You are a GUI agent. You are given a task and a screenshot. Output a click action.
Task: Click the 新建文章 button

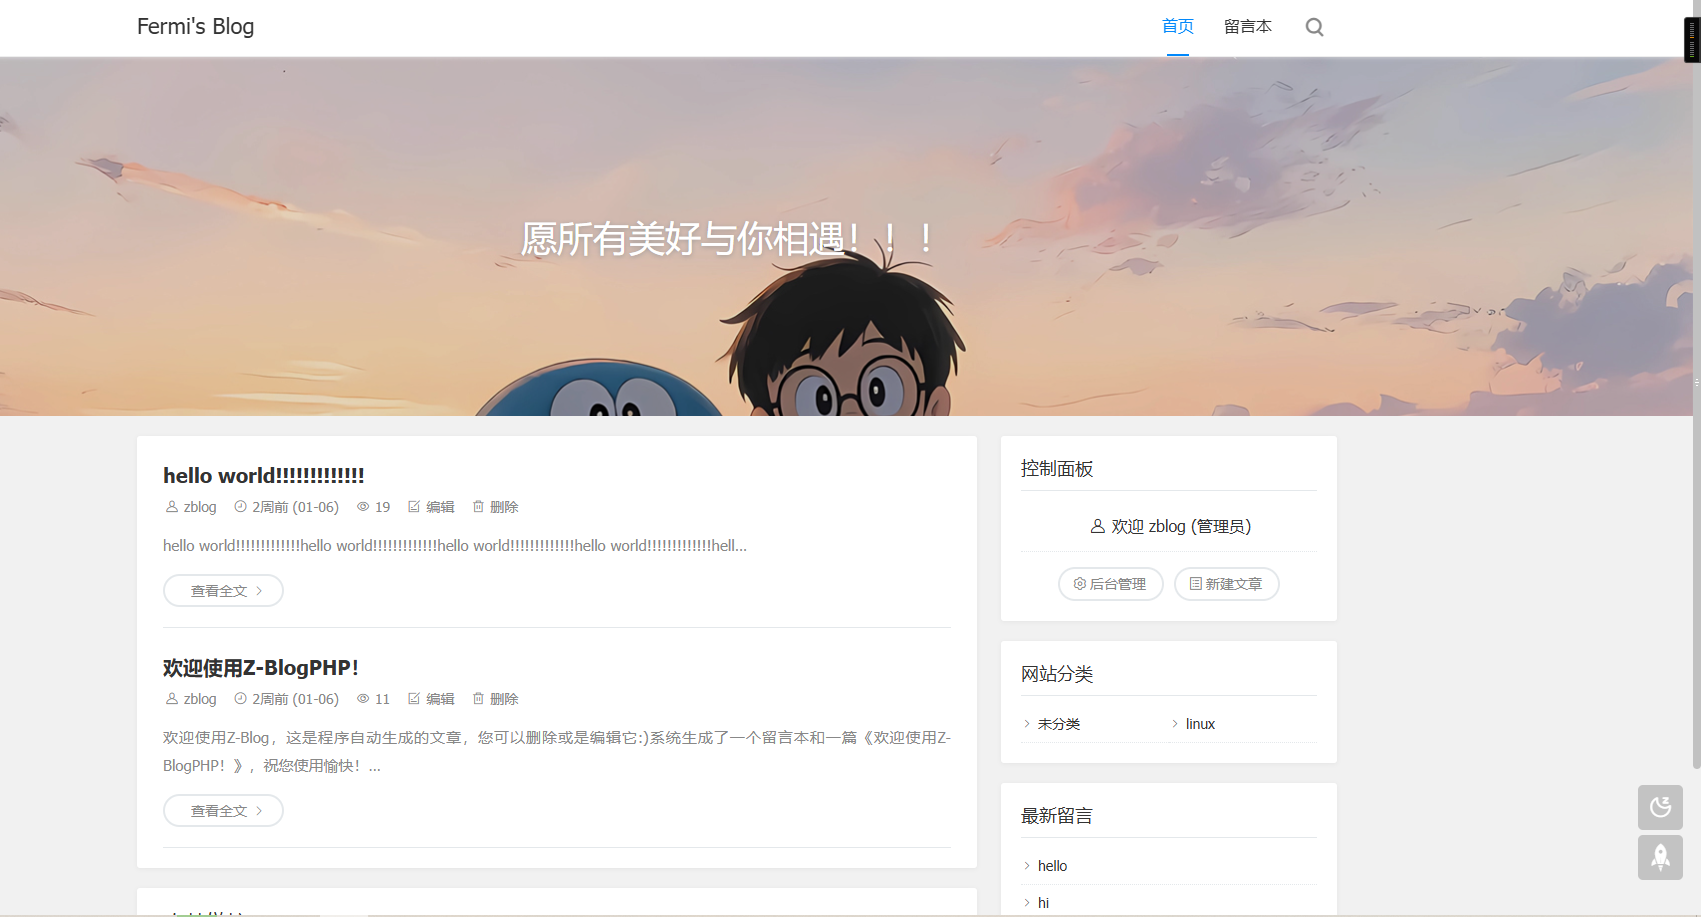tap(1226, 584)
